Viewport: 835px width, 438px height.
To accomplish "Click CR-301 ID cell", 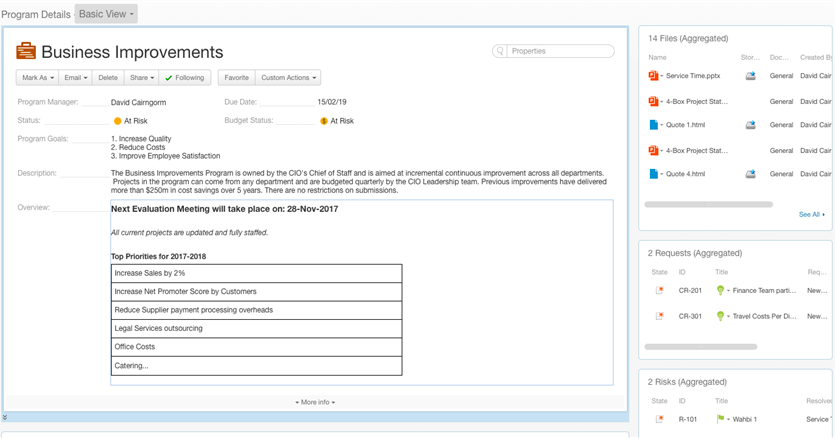I will click(x=690, y=316).
